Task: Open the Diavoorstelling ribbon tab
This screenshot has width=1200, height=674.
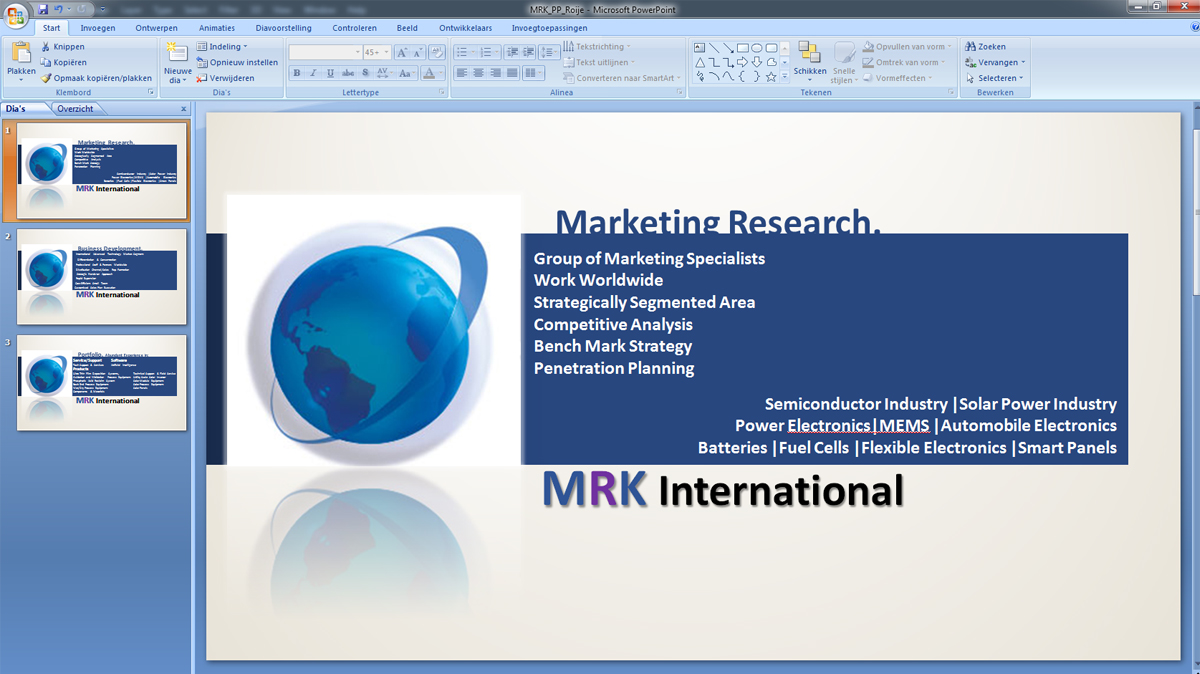Action: pyautogui.click(x=284, y=28)
